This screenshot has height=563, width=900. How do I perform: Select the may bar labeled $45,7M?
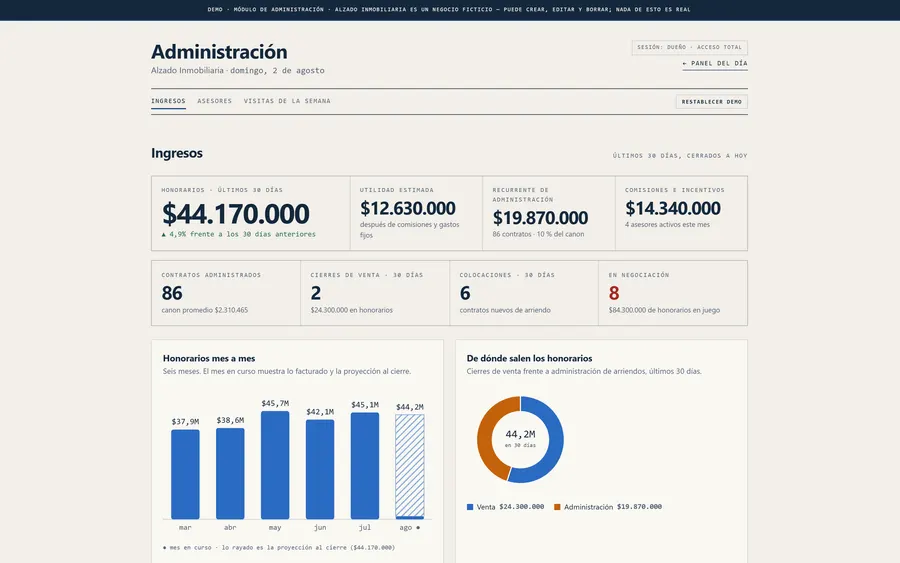tap(275, 465)
